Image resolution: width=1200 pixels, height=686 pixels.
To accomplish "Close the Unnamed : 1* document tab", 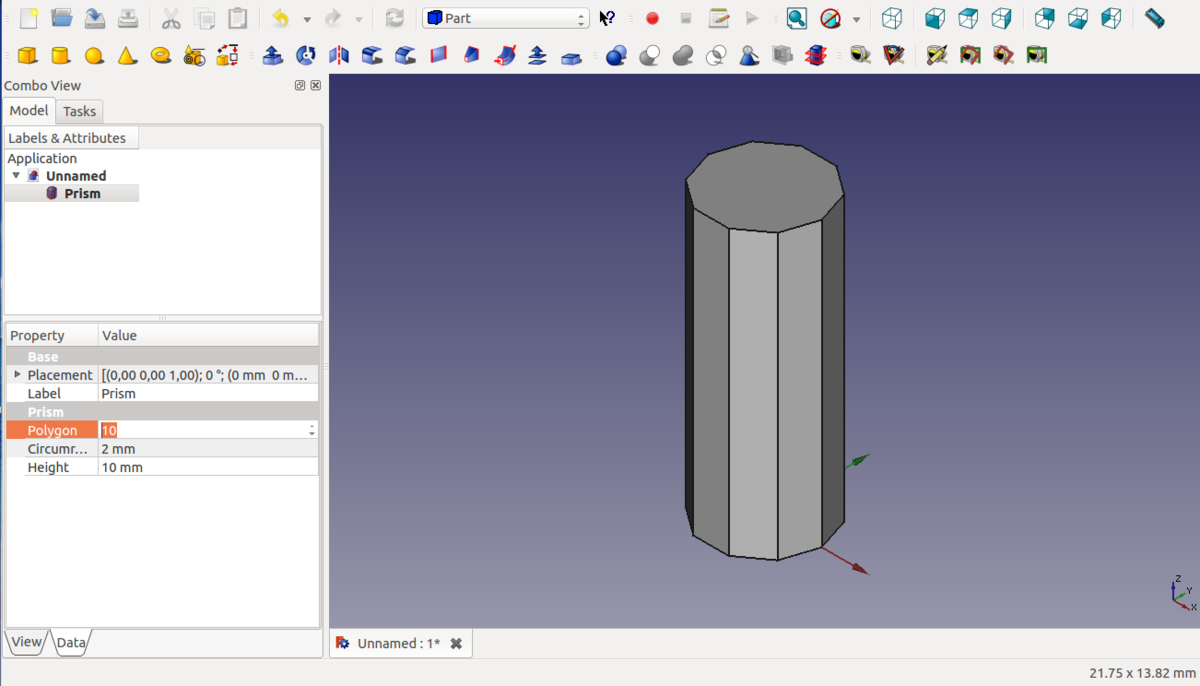I will 456,643.
